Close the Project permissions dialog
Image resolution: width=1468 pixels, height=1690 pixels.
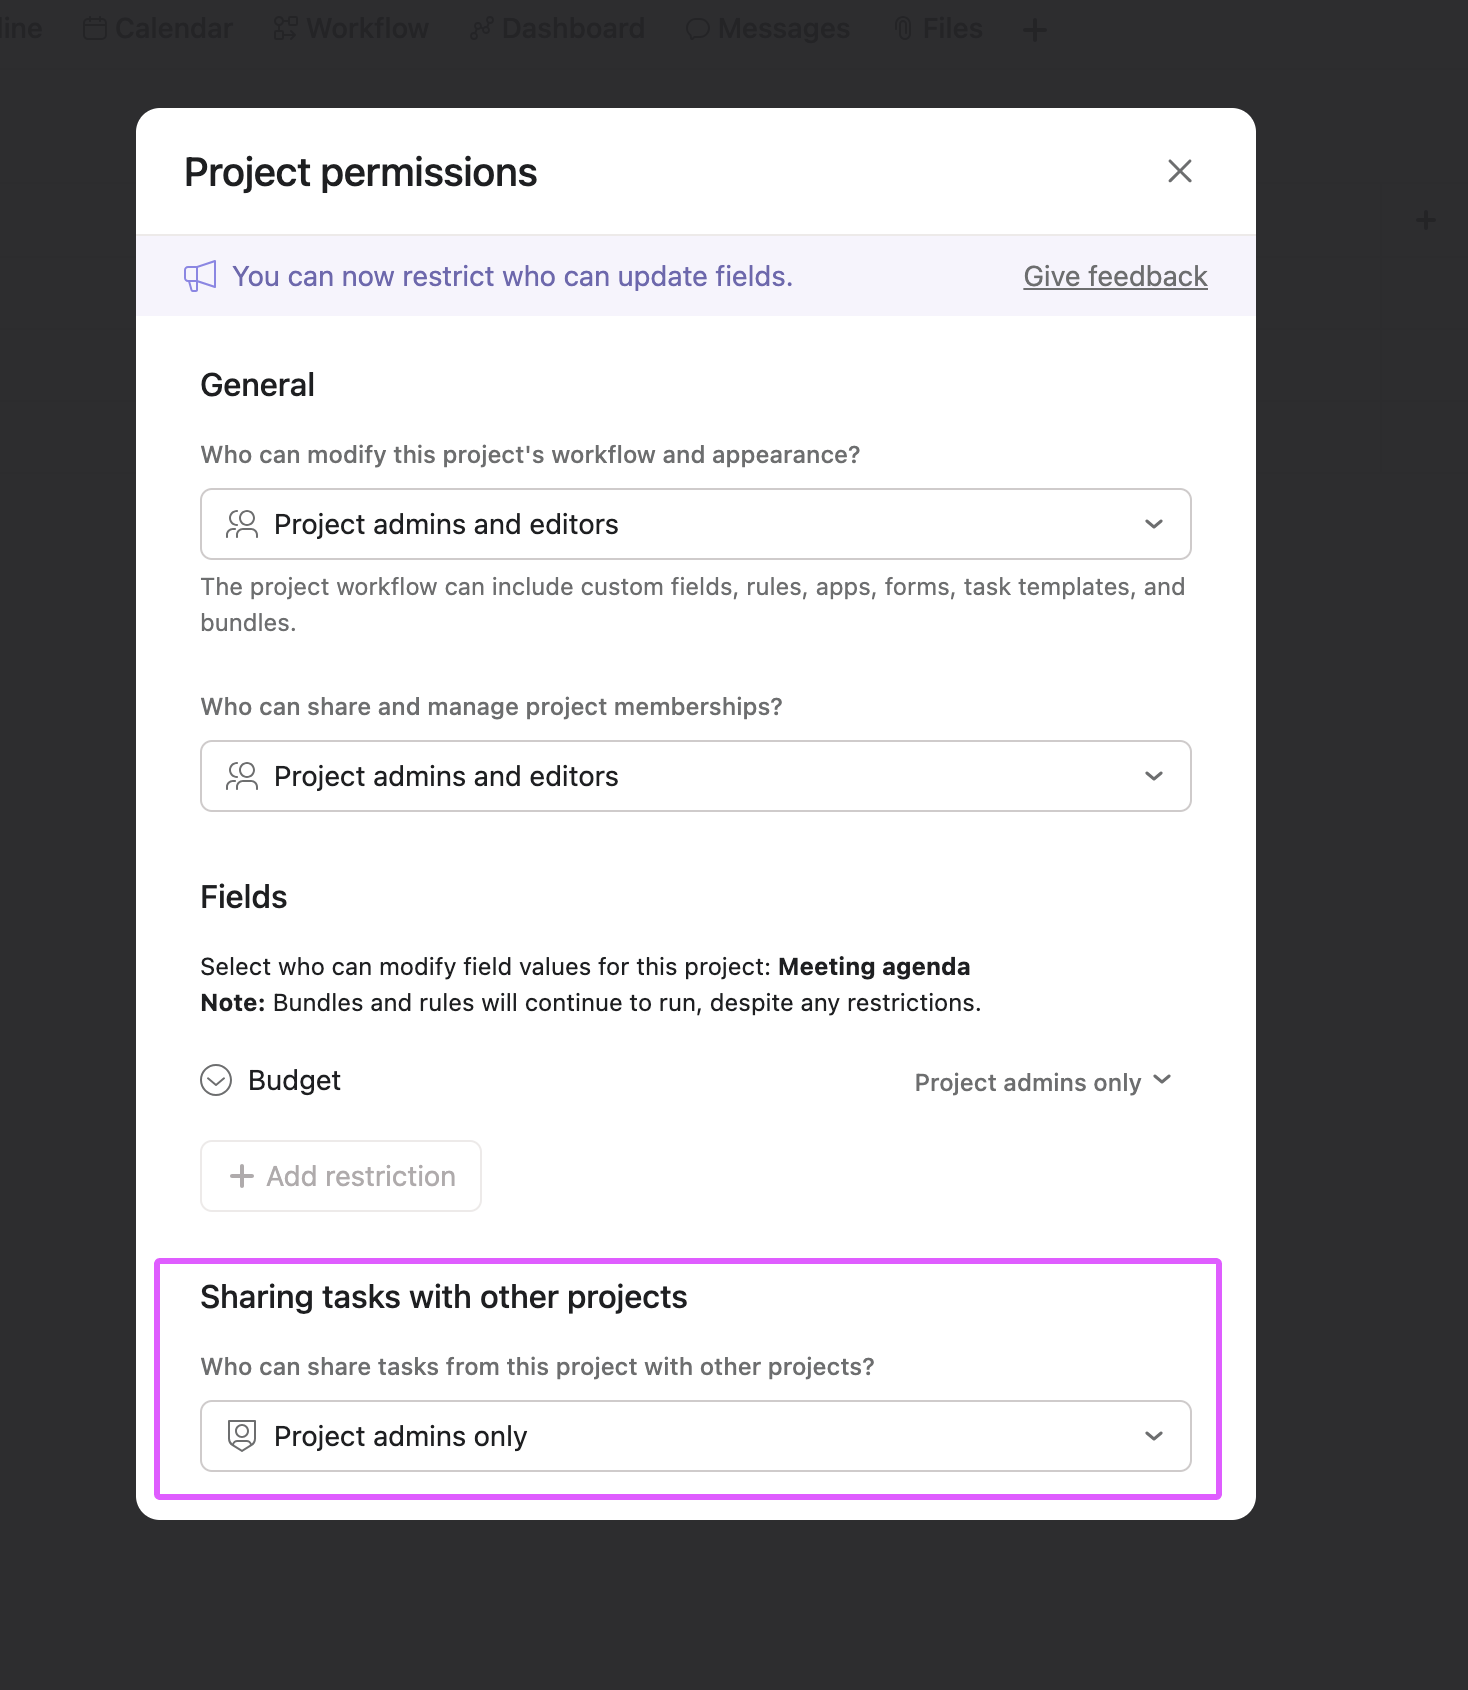[1180, 171]
